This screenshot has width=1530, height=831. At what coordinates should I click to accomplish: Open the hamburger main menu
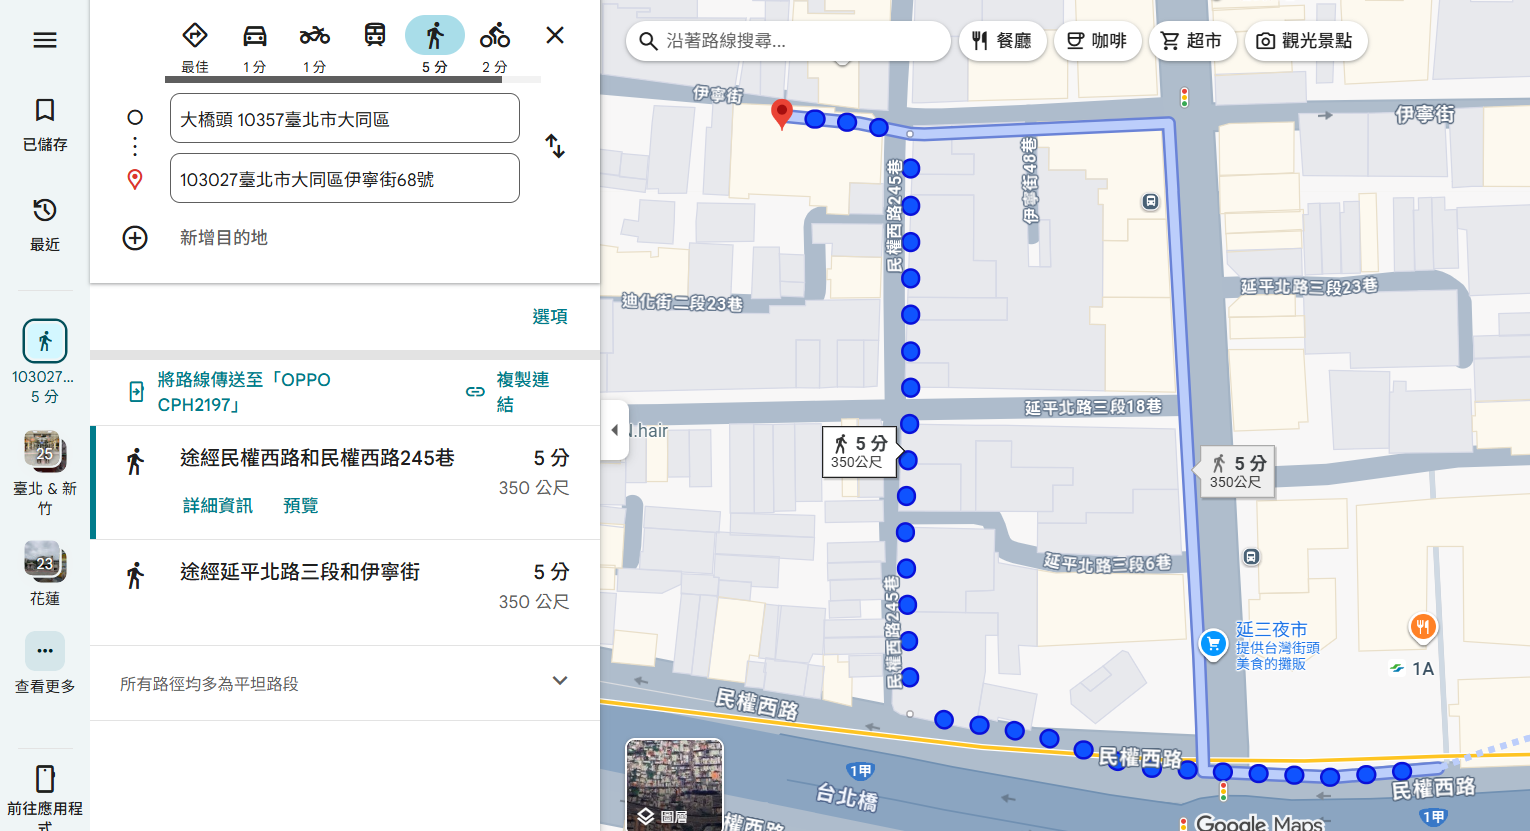[x=45, y=40]
